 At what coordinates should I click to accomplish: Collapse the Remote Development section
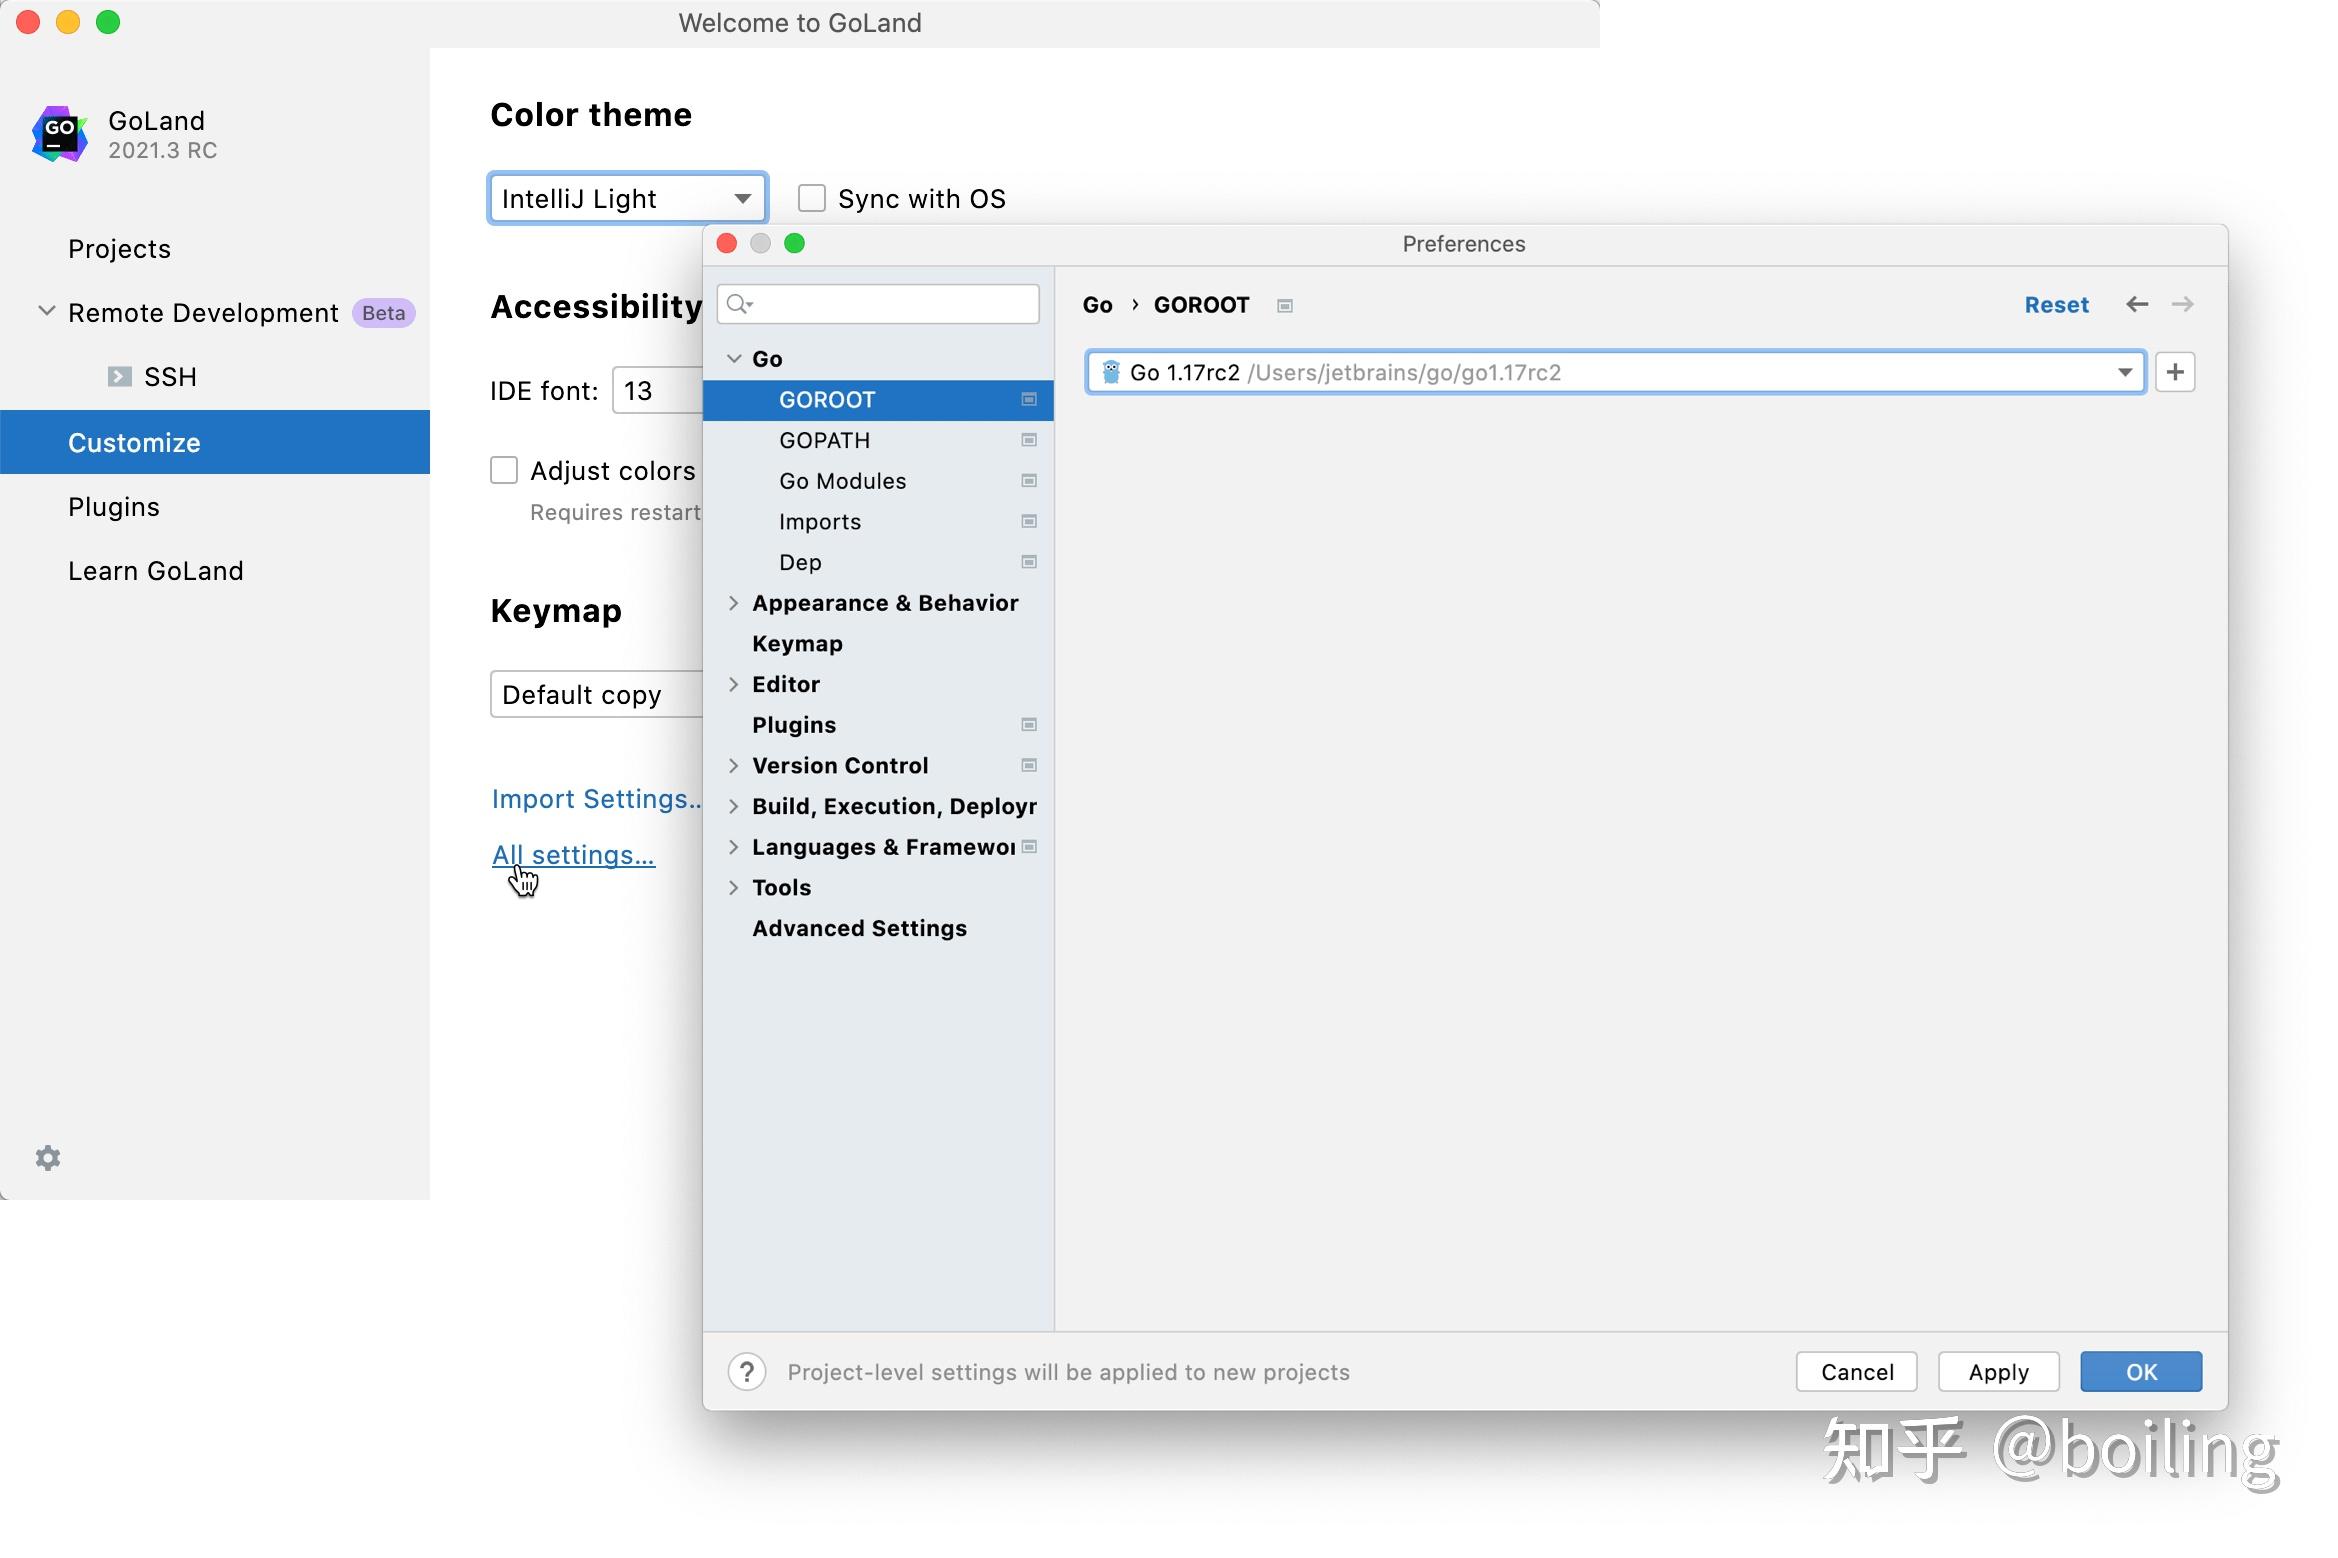pos(46,312)
